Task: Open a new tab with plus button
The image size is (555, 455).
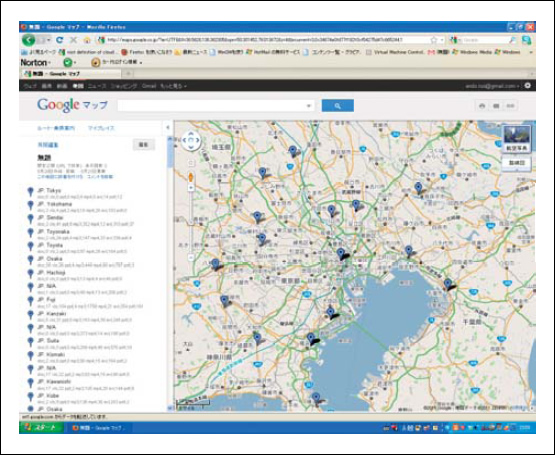Action: [x=128, y=73]
